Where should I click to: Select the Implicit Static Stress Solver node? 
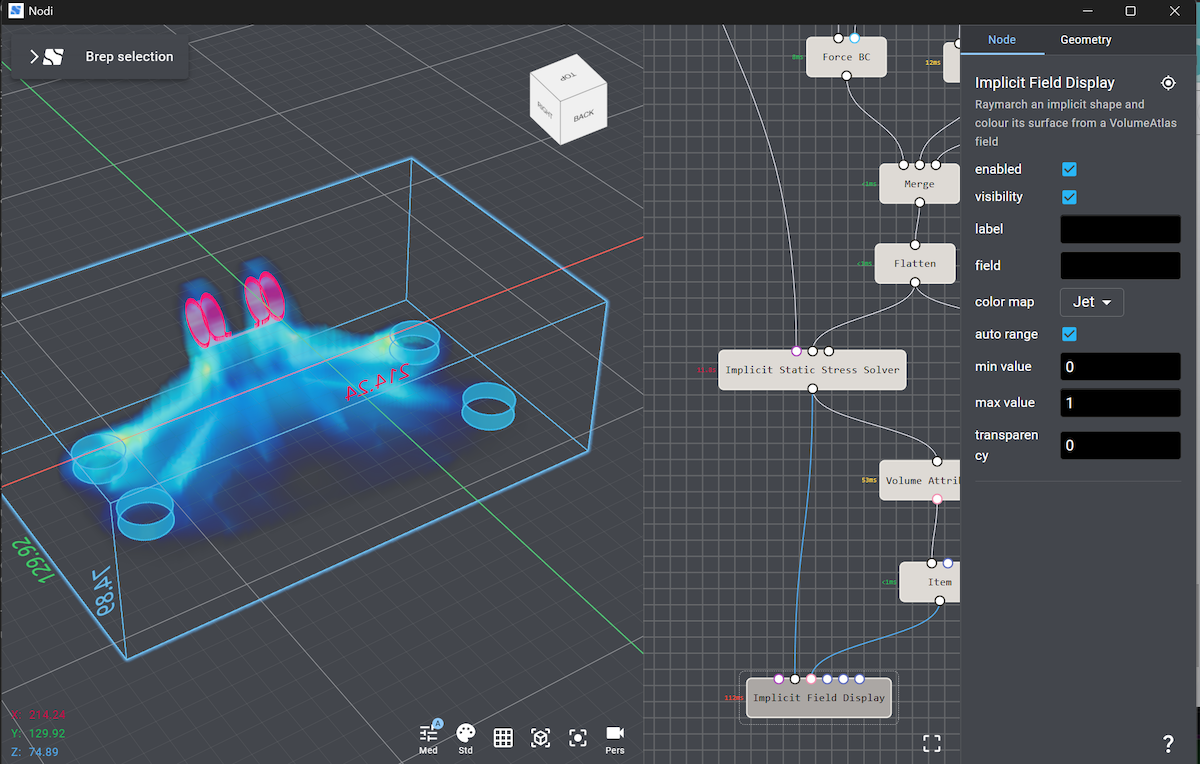coord(812,370)
